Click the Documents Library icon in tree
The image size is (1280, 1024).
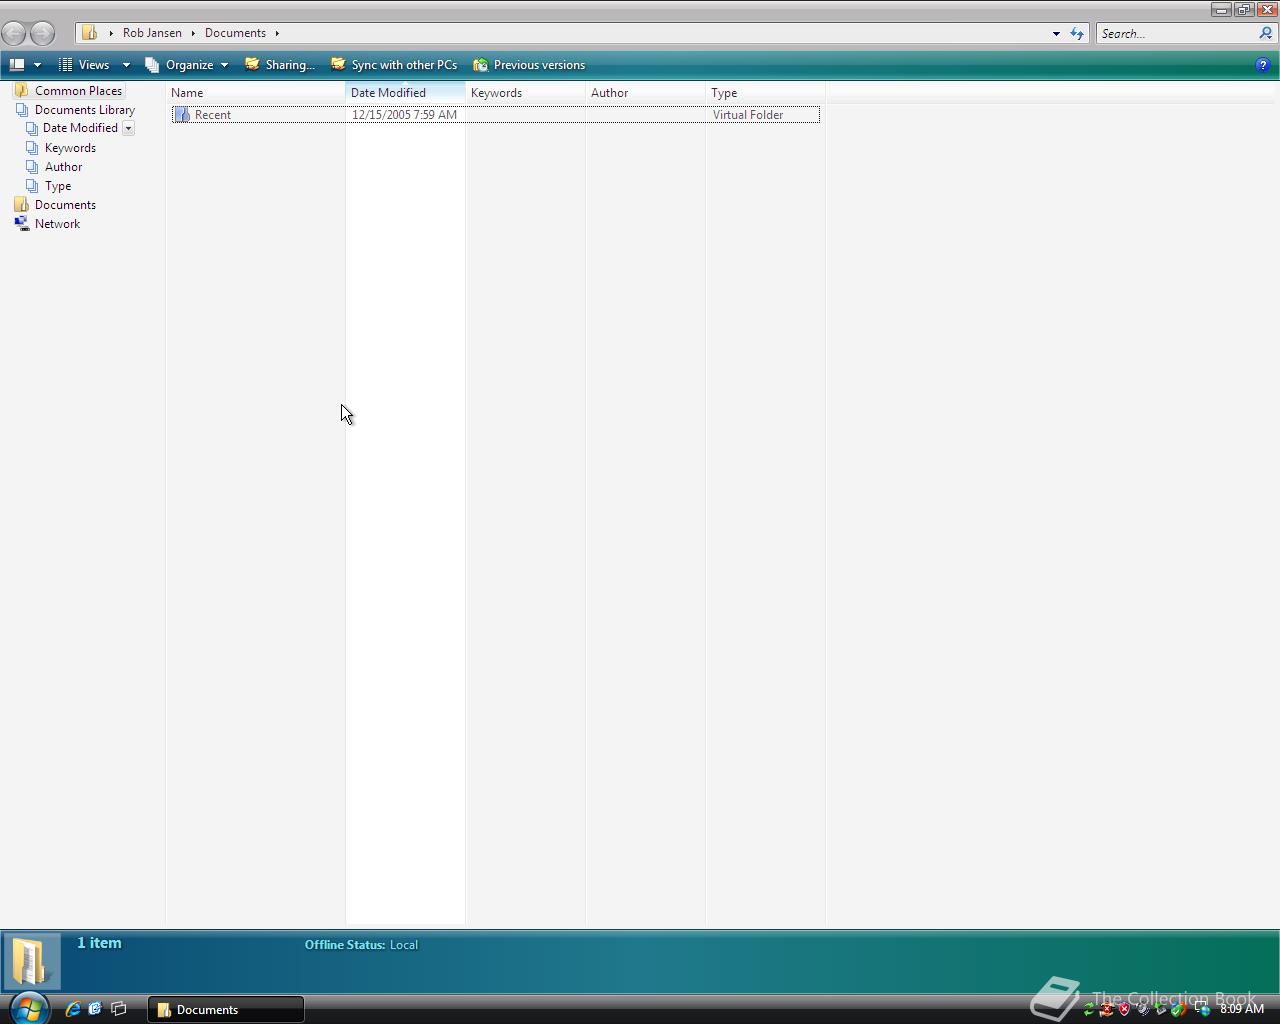[x=22, y=110]
